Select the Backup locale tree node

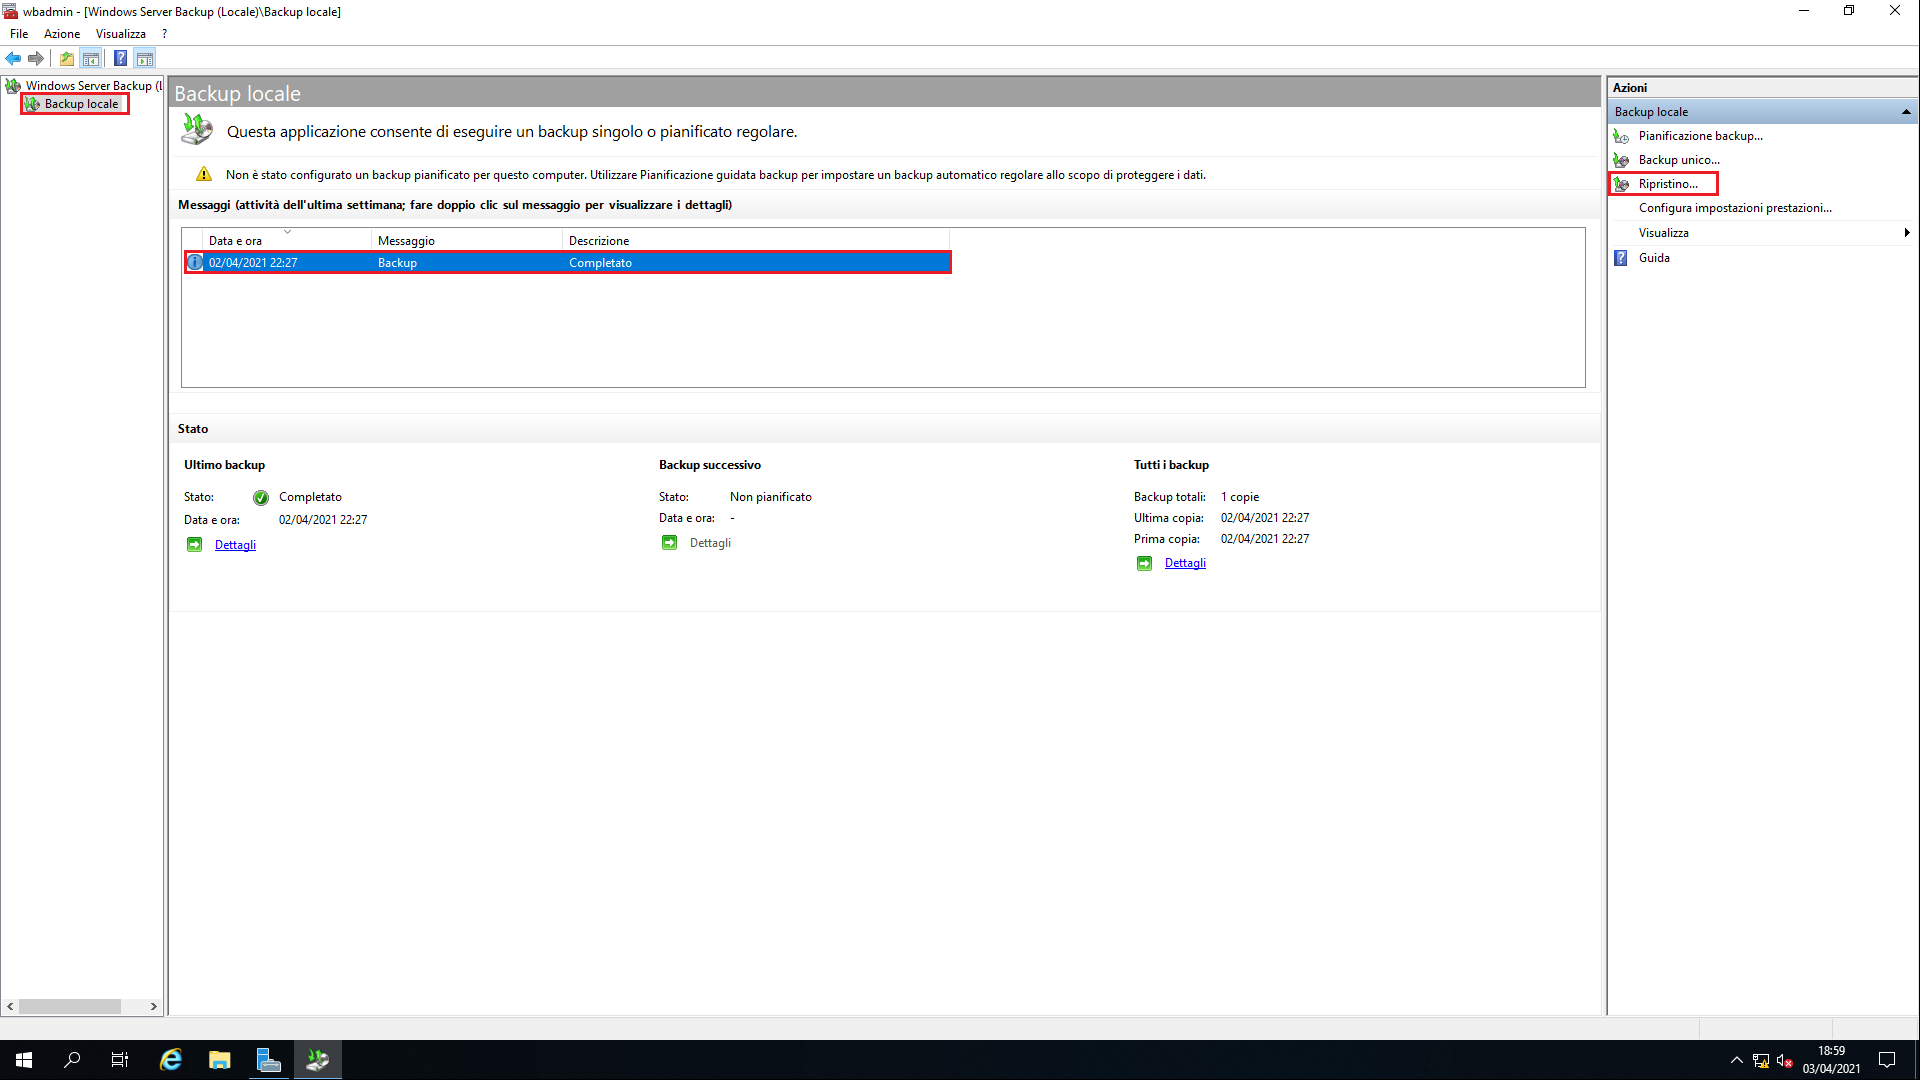81,104
